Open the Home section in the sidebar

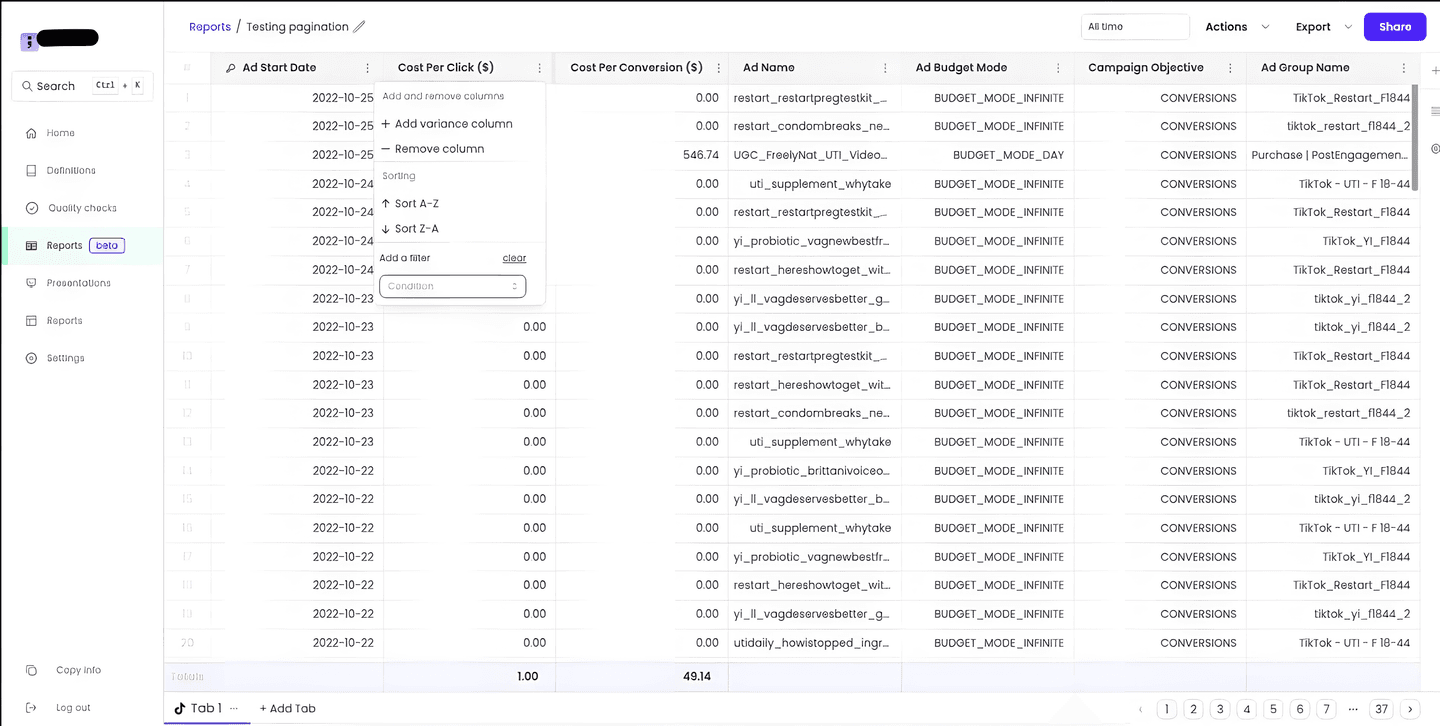coord(60,132)
